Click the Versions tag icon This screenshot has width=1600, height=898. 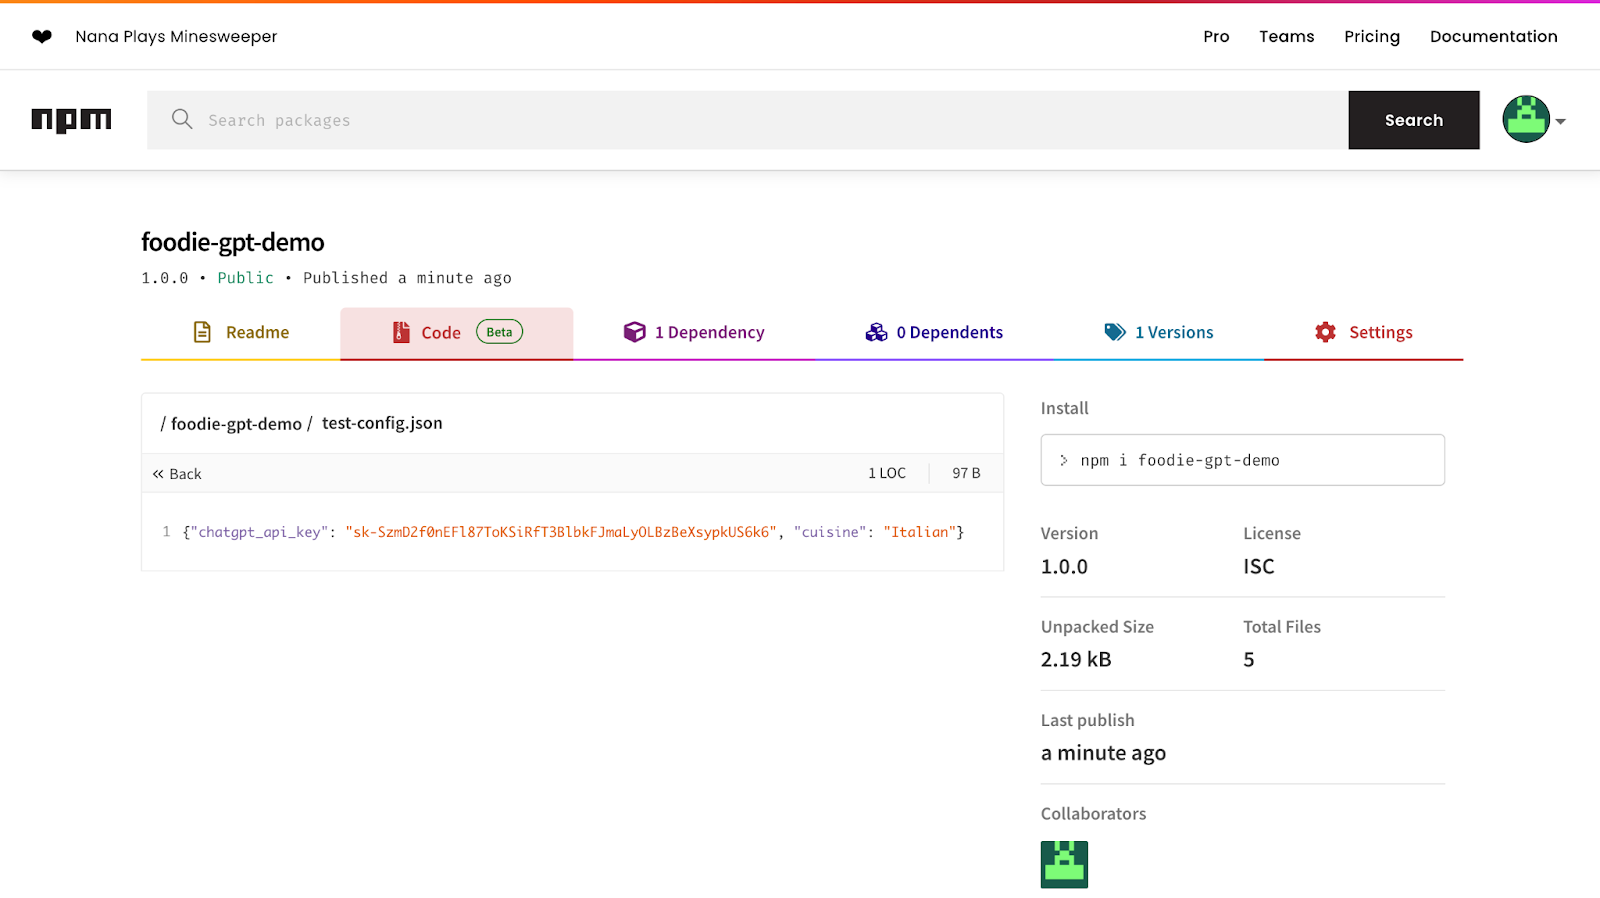coord(1115,332)
